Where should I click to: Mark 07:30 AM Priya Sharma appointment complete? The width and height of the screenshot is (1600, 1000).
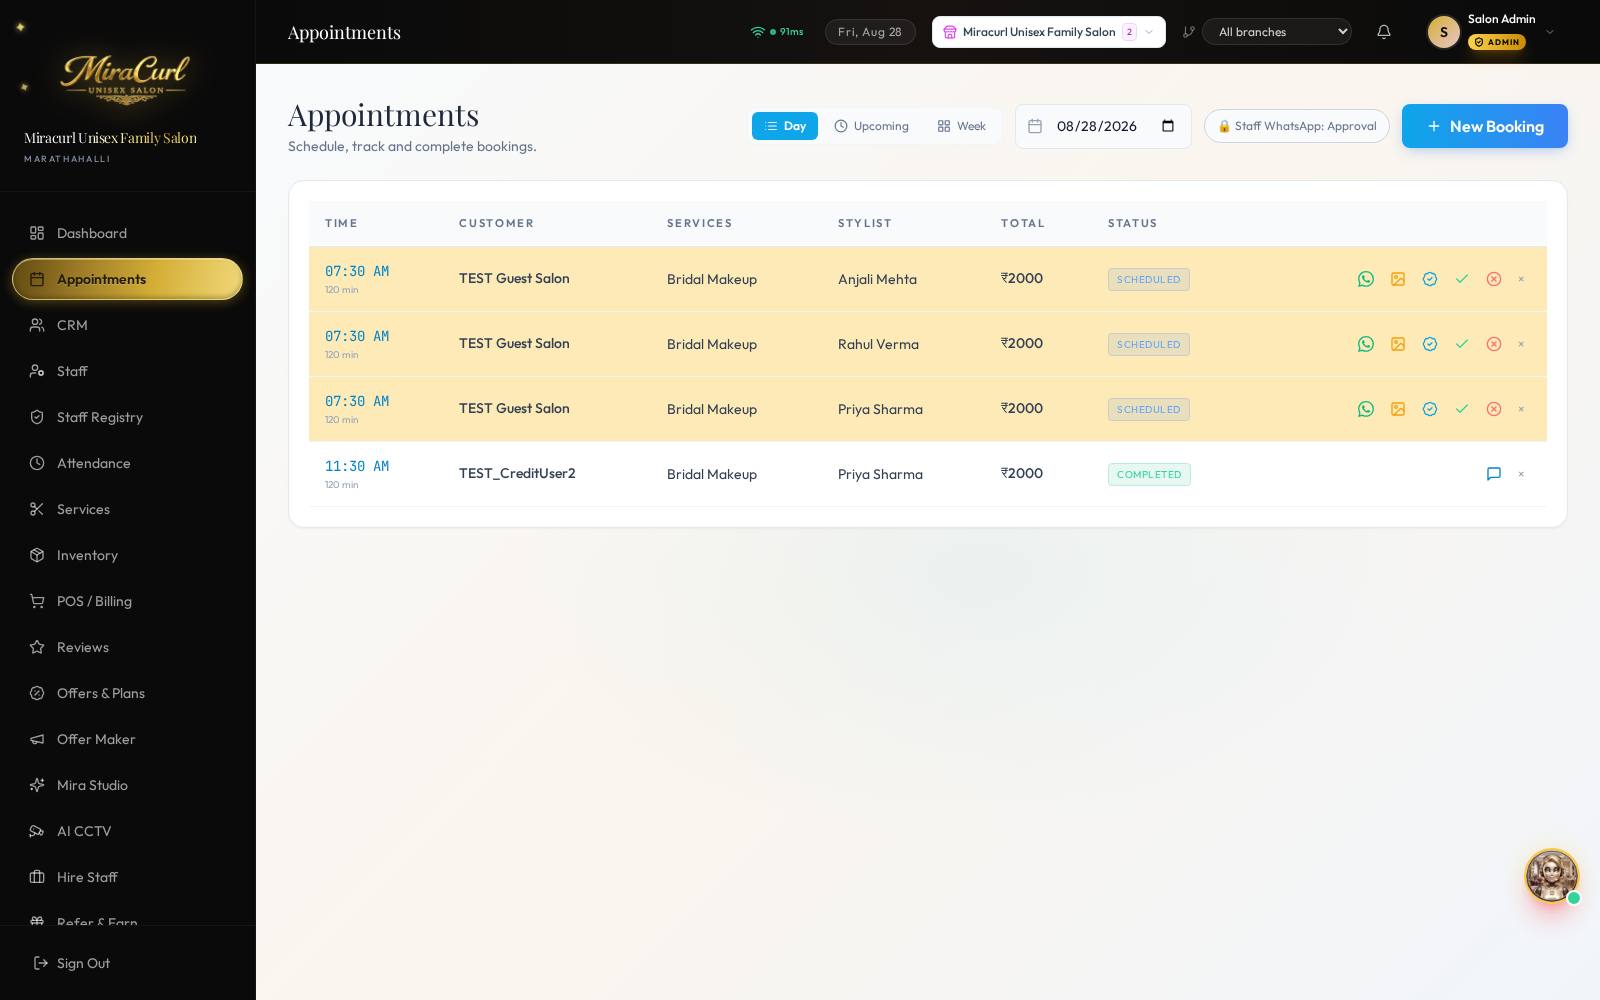click(1462, 409)
